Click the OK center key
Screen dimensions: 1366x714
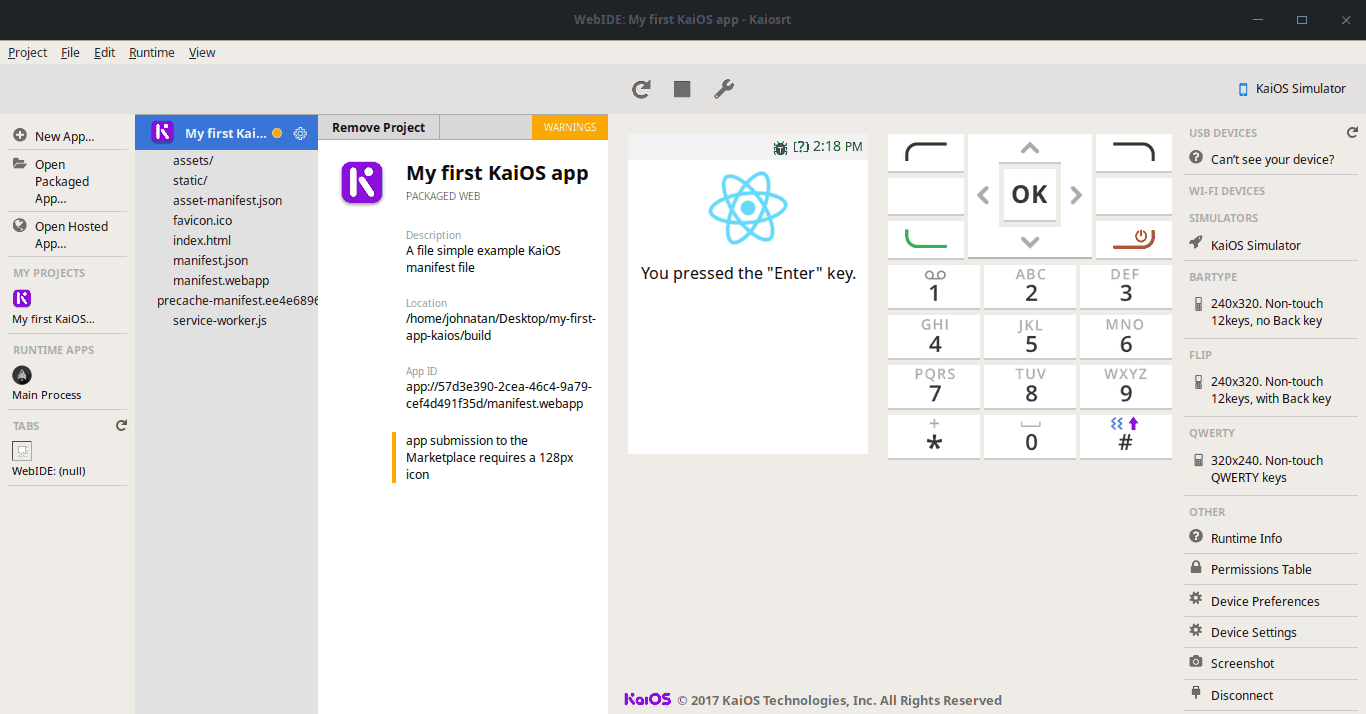click(1029, 195)
